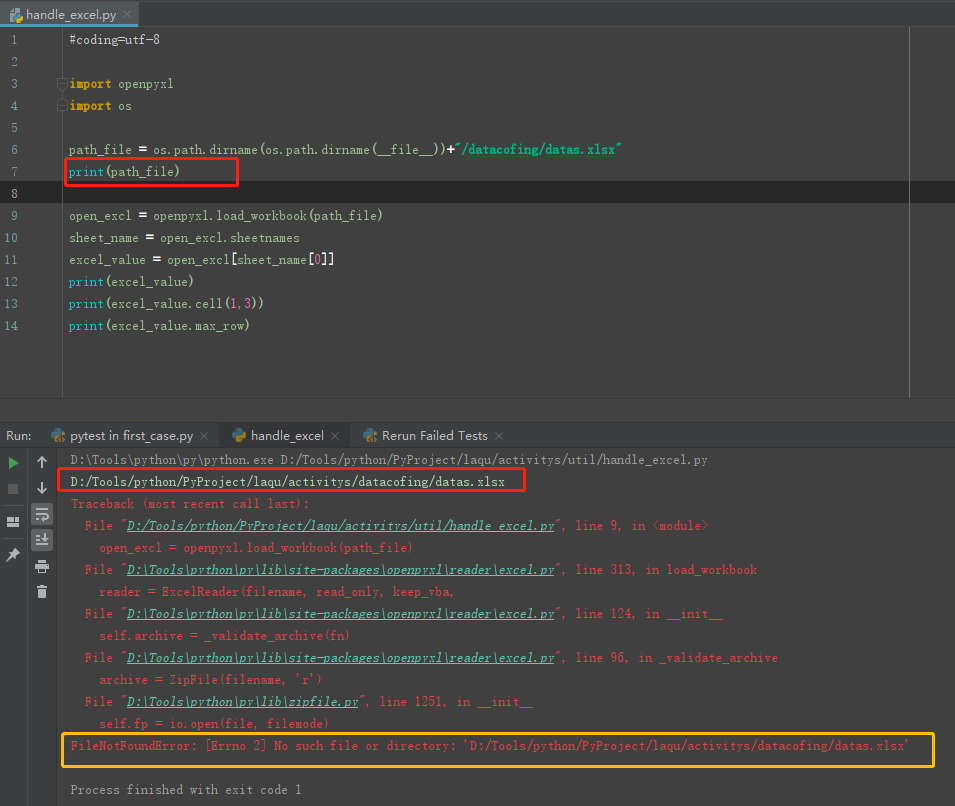Click the Up the Stack Trace arrow

[42, 462]
